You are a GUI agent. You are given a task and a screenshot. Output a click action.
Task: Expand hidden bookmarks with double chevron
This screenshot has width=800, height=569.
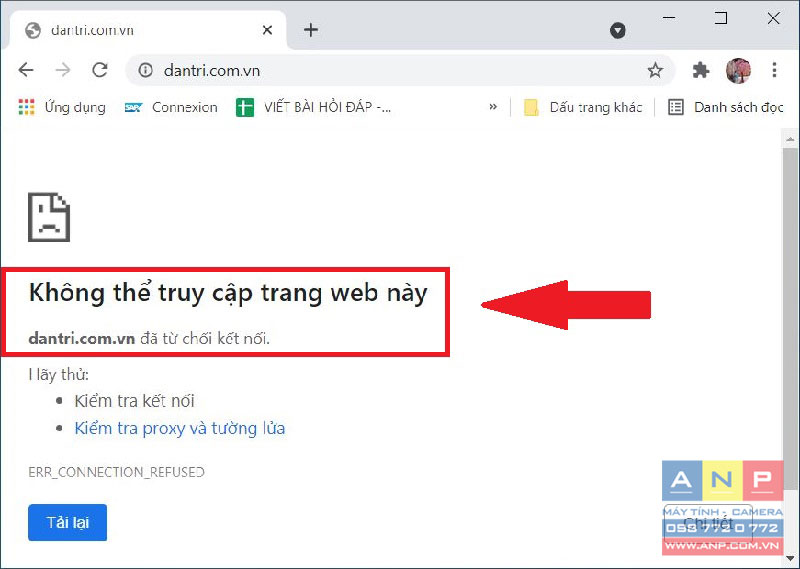coord(493,107)
